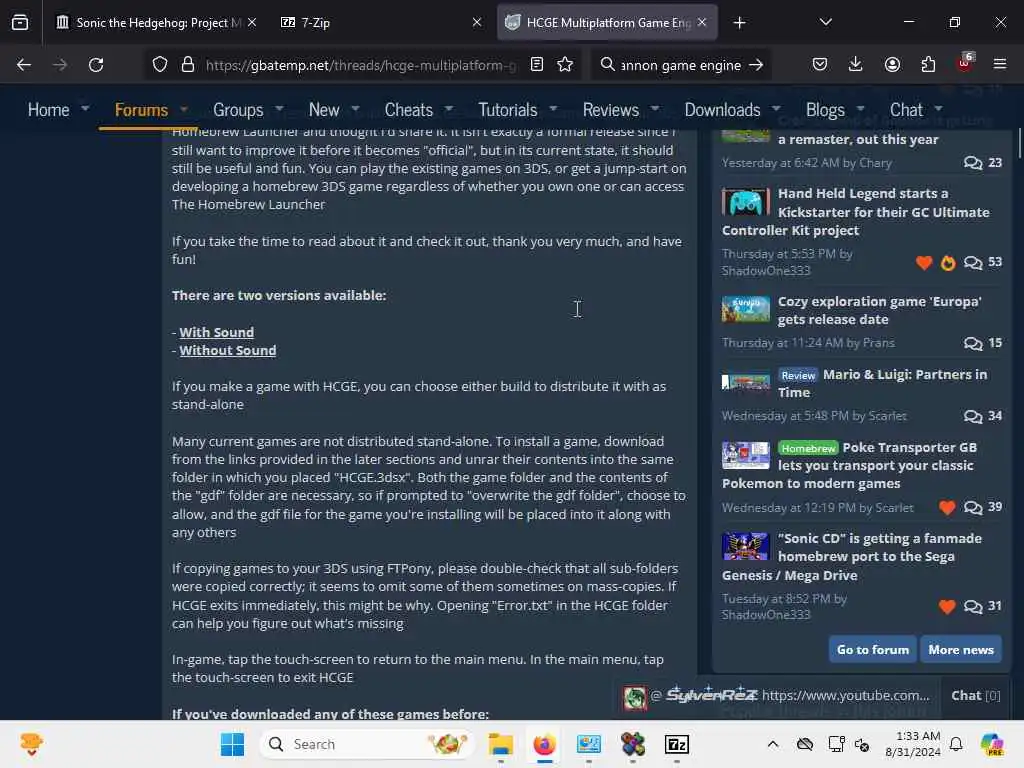Open the New menu item
This screenshot has width=1024, height=768.
click(324, 110)
